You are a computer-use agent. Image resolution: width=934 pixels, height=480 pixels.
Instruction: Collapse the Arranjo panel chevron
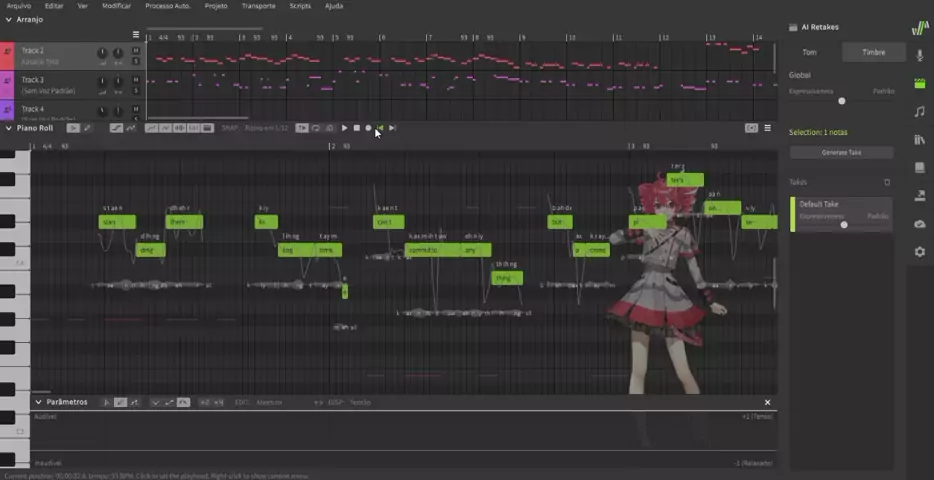click(8, 20)
